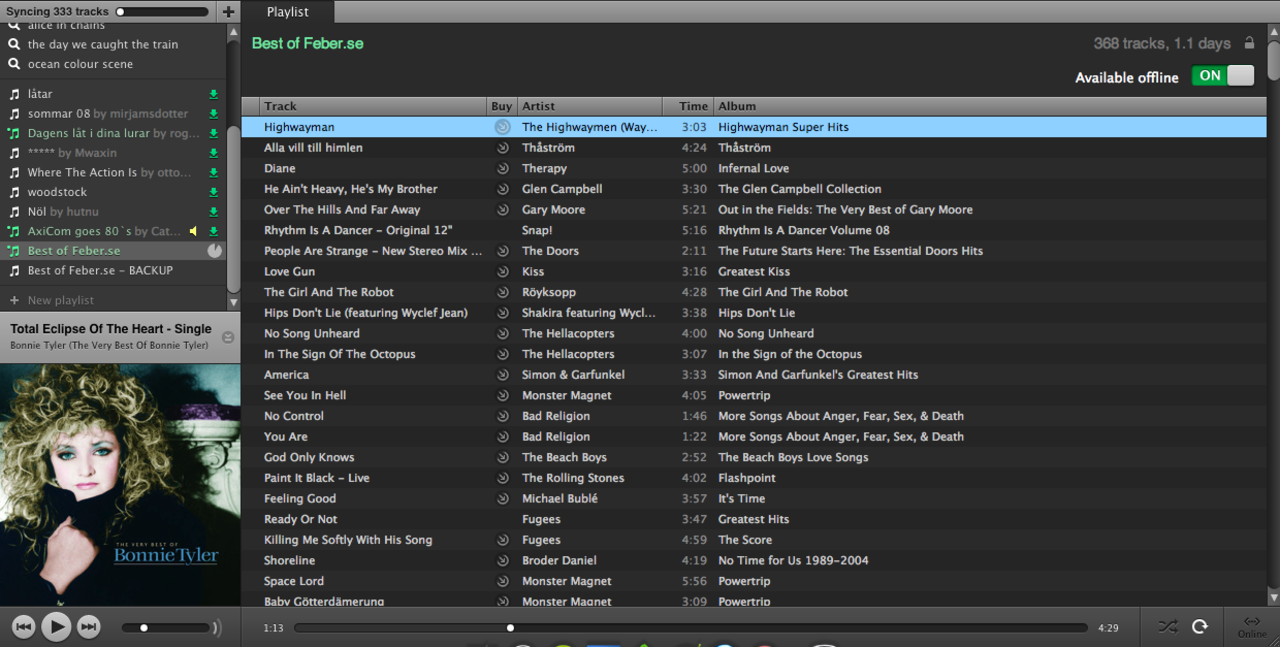Click the speaker icon on AxiCom playlist

click(x=193, y=231)
